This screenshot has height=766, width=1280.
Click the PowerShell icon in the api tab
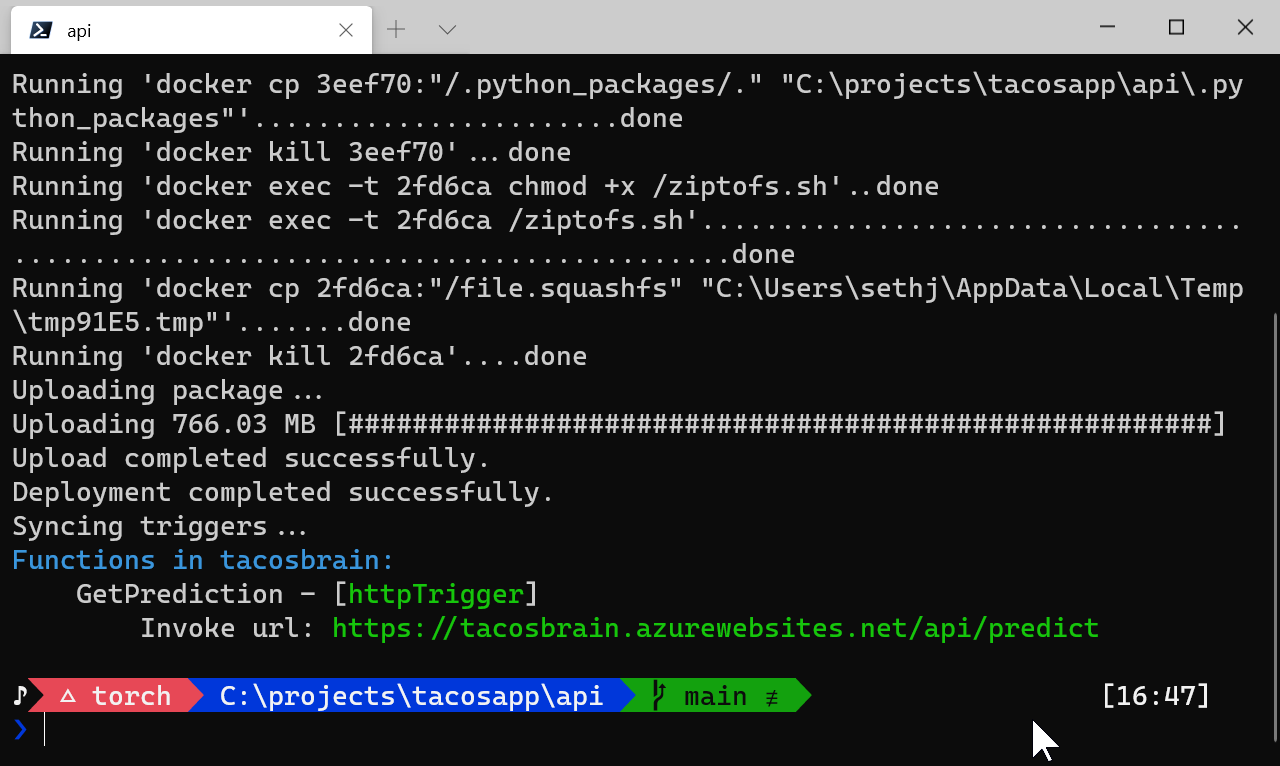click(41, 30)
